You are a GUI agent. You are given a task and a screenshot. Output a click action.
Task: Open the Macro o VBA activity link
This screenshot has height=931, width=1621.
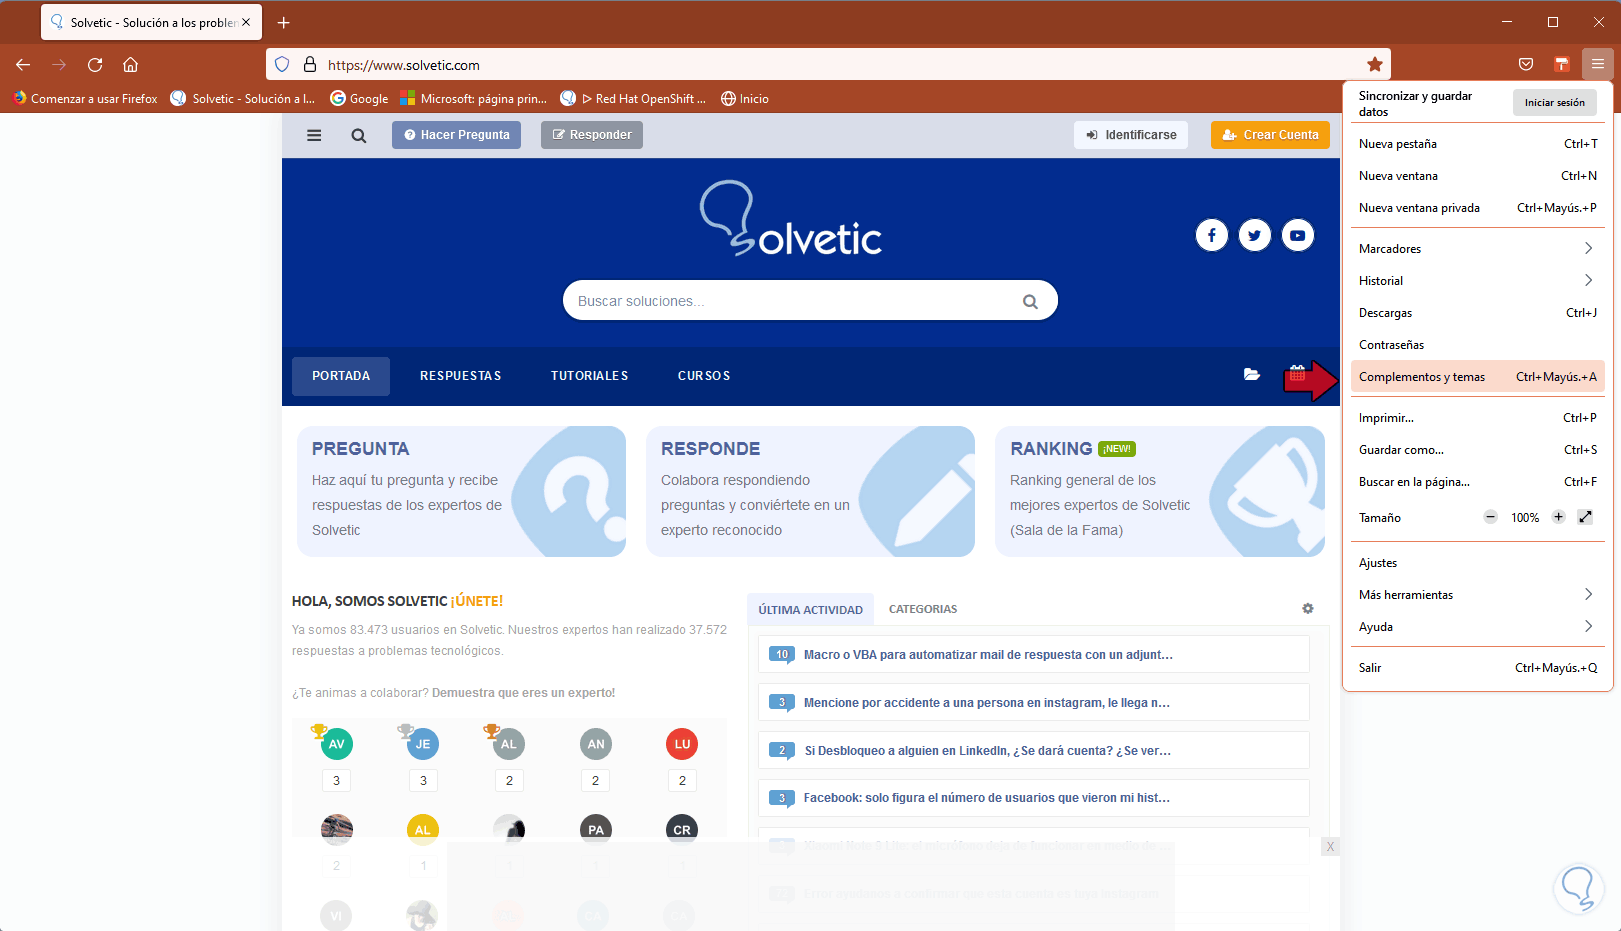point(988,655)
